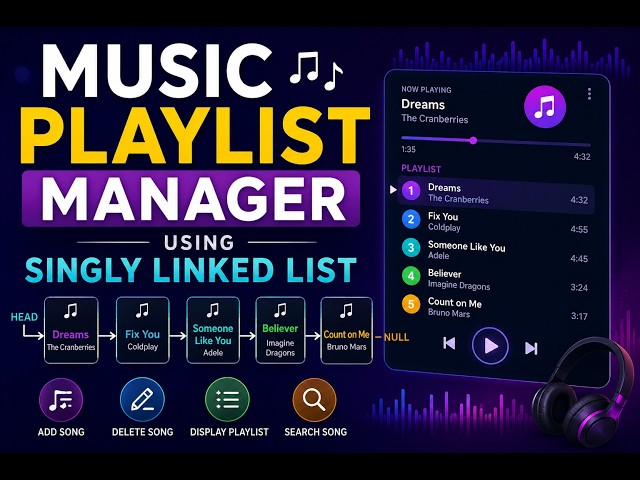Skip to next track
This screenshot has height=480, width=640.
tap(531, 348)
